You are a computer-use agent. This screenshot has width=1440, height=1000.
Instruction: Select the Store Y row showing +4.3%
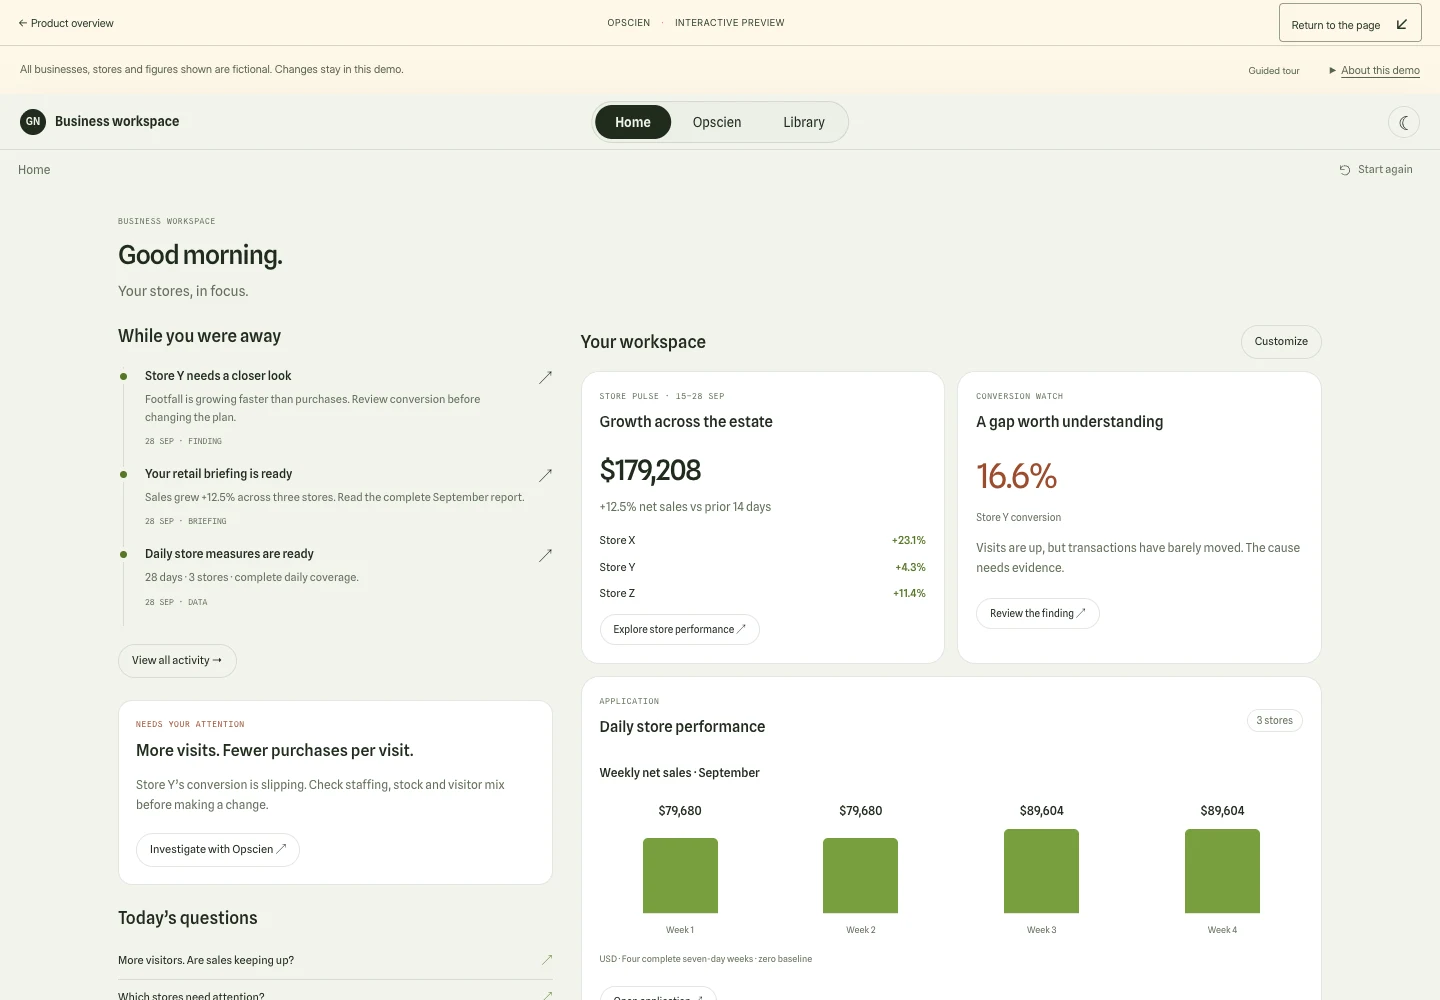click(763, 568)
